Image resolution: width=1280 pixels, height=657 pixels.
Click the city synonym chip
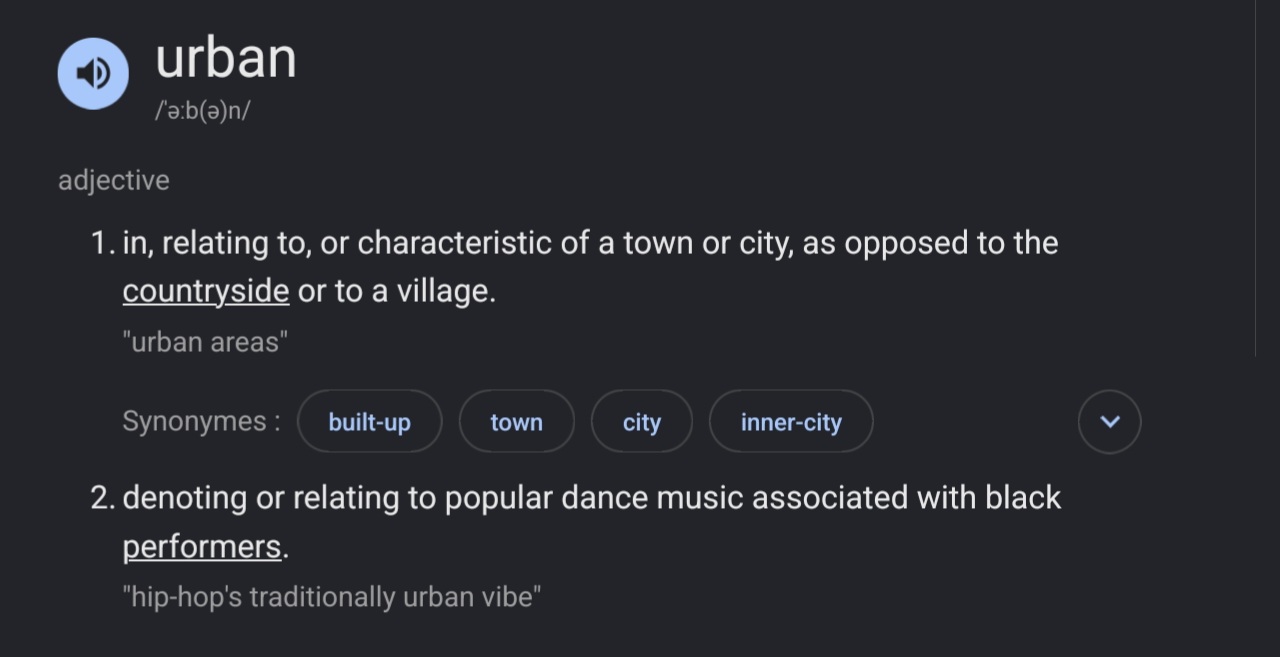(641, 422)
